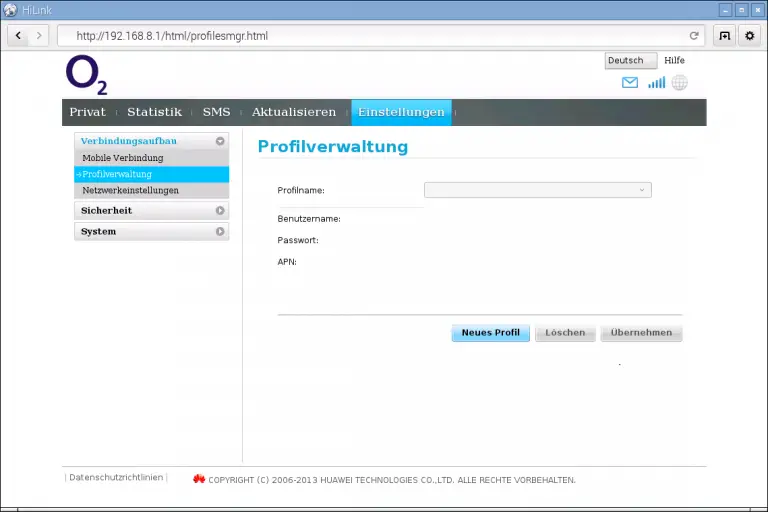Go to the SMS tab
The width and height of the screenshot is (768, 512).
coord(216,112)
